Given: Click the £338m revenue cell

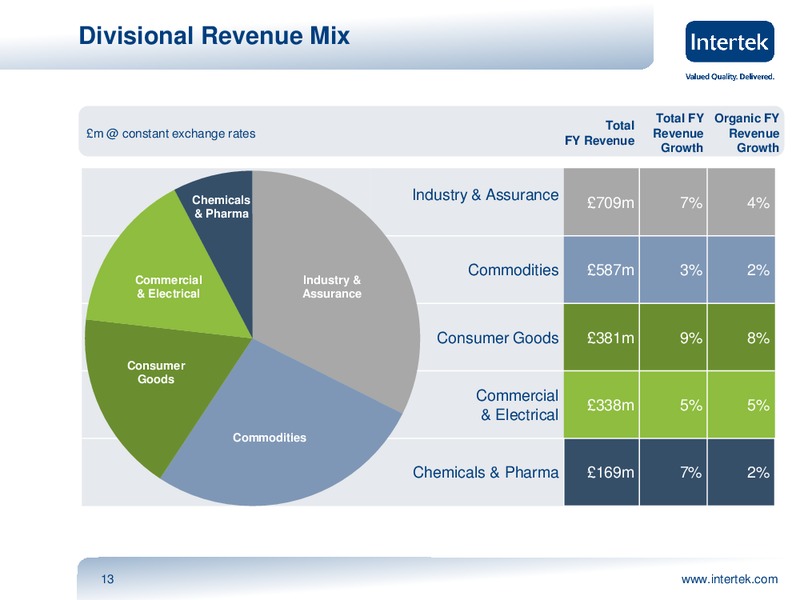Looking at the screenshot, I should [x=601, y=405].
